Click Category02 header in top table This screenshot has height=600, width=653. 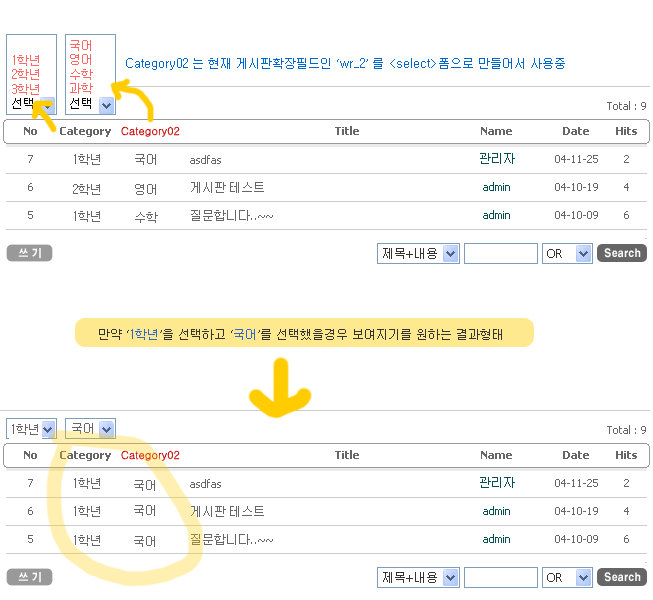click(x=150, y=132)
